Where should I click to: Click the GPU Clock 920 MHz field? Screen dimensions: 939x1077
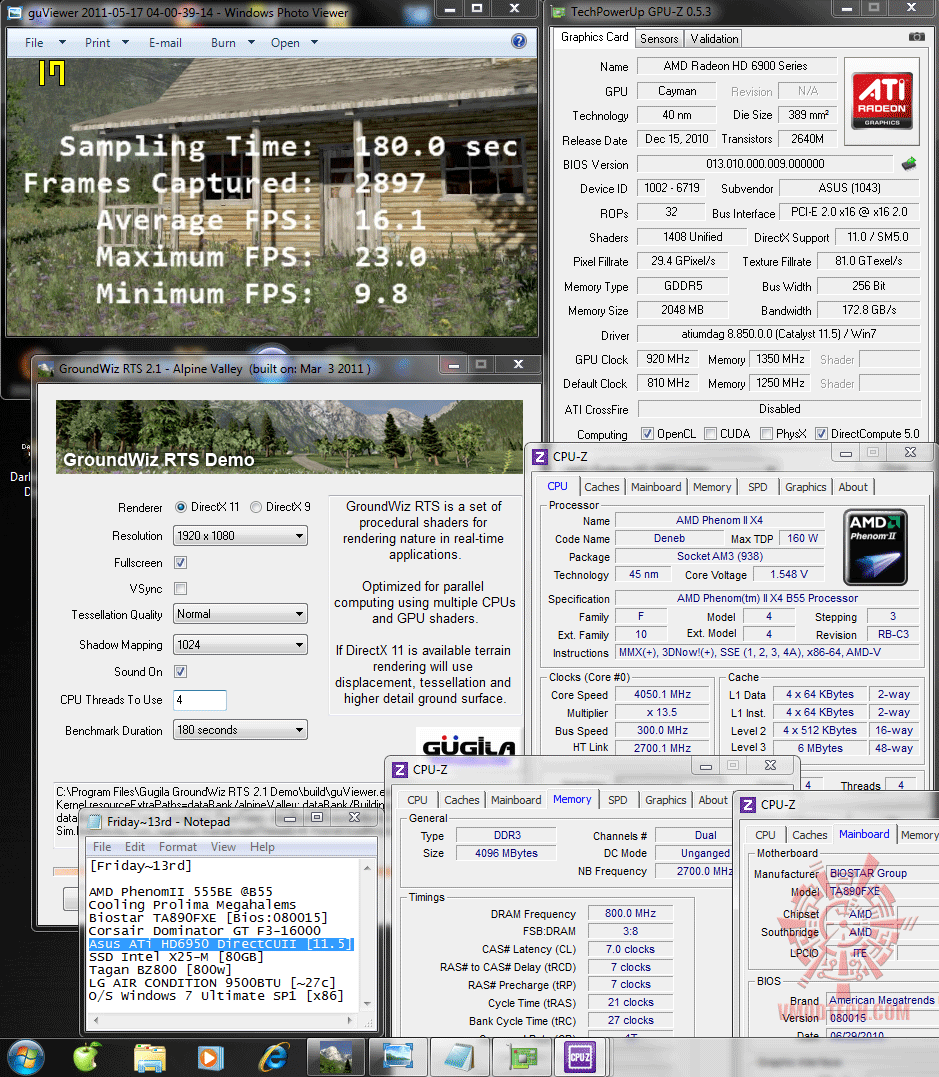(x=668, y=359)
